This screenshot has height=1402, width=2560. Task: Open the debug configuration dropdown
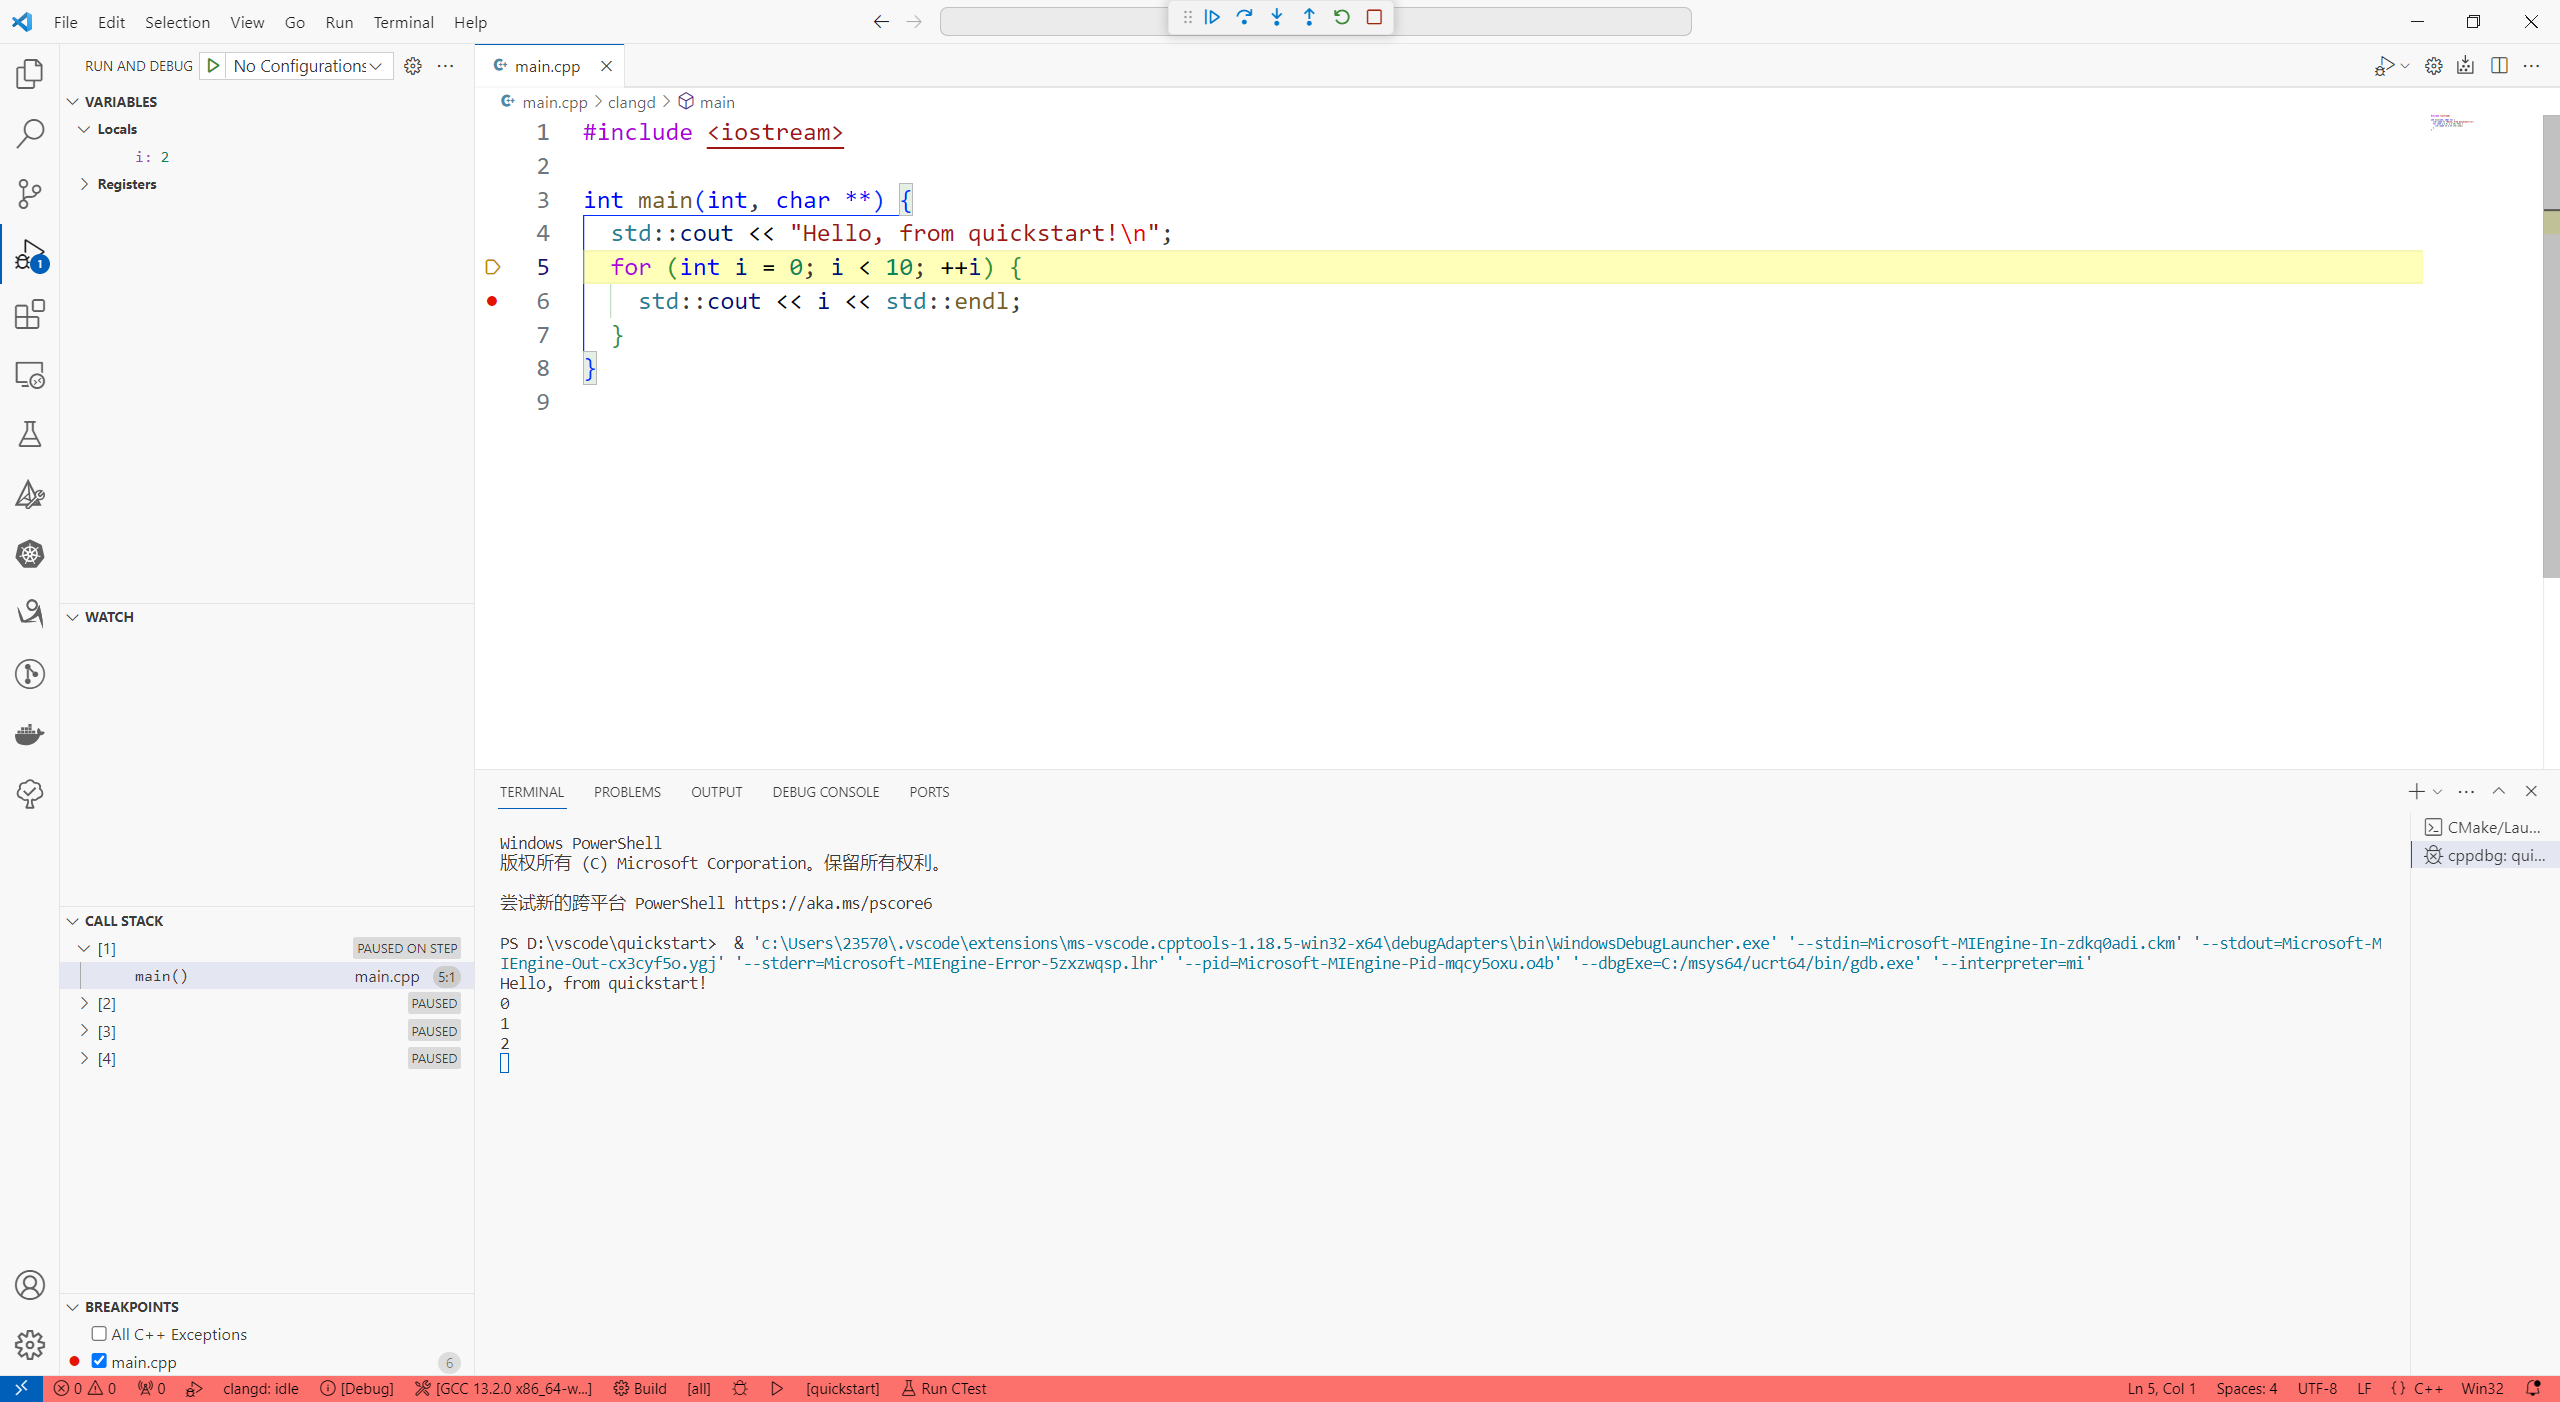[308, 66]
